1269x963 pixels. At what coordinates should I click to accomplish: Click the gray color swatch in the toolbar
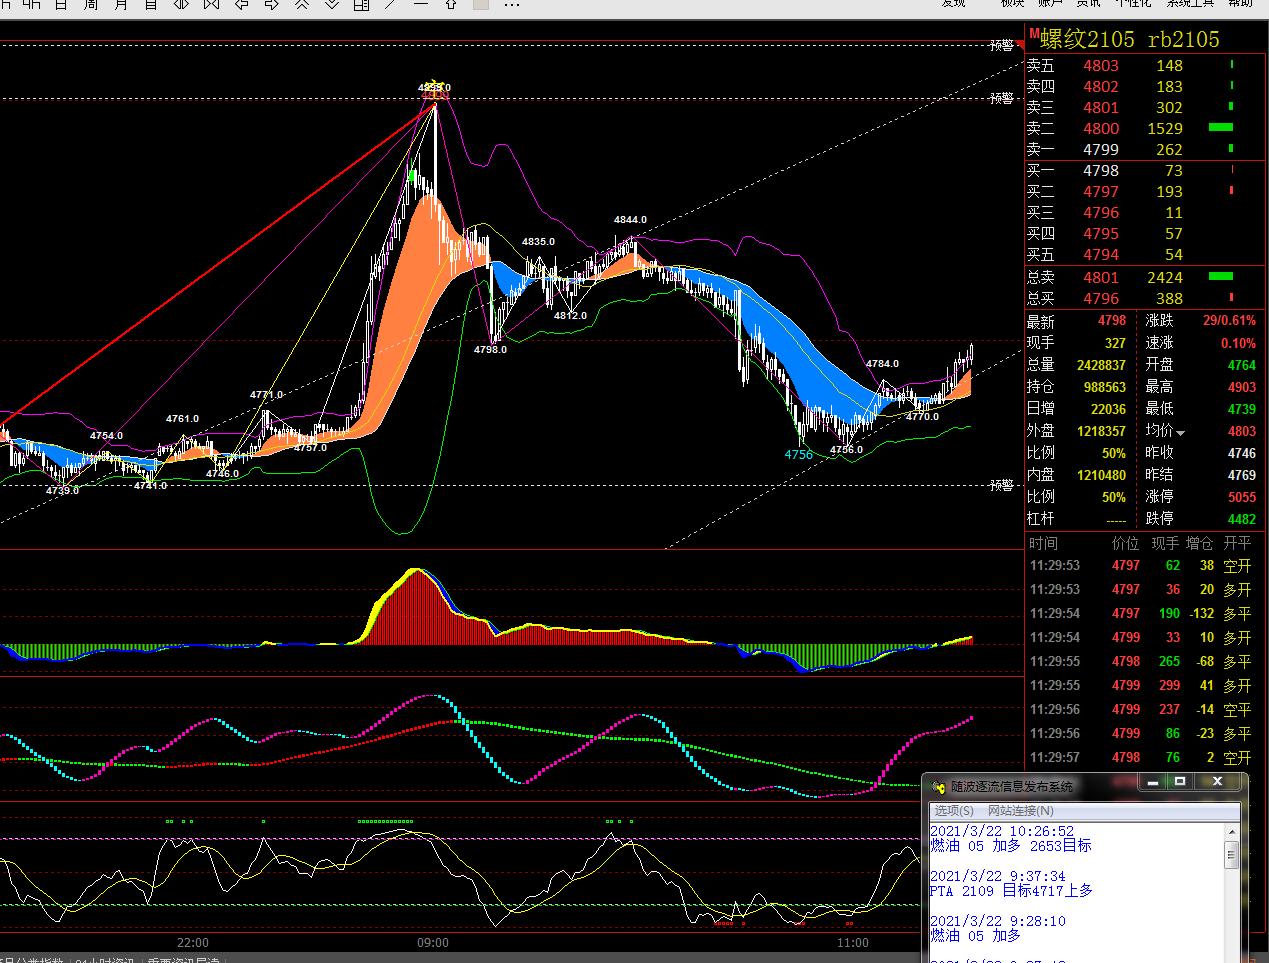(x=481, y=4)
